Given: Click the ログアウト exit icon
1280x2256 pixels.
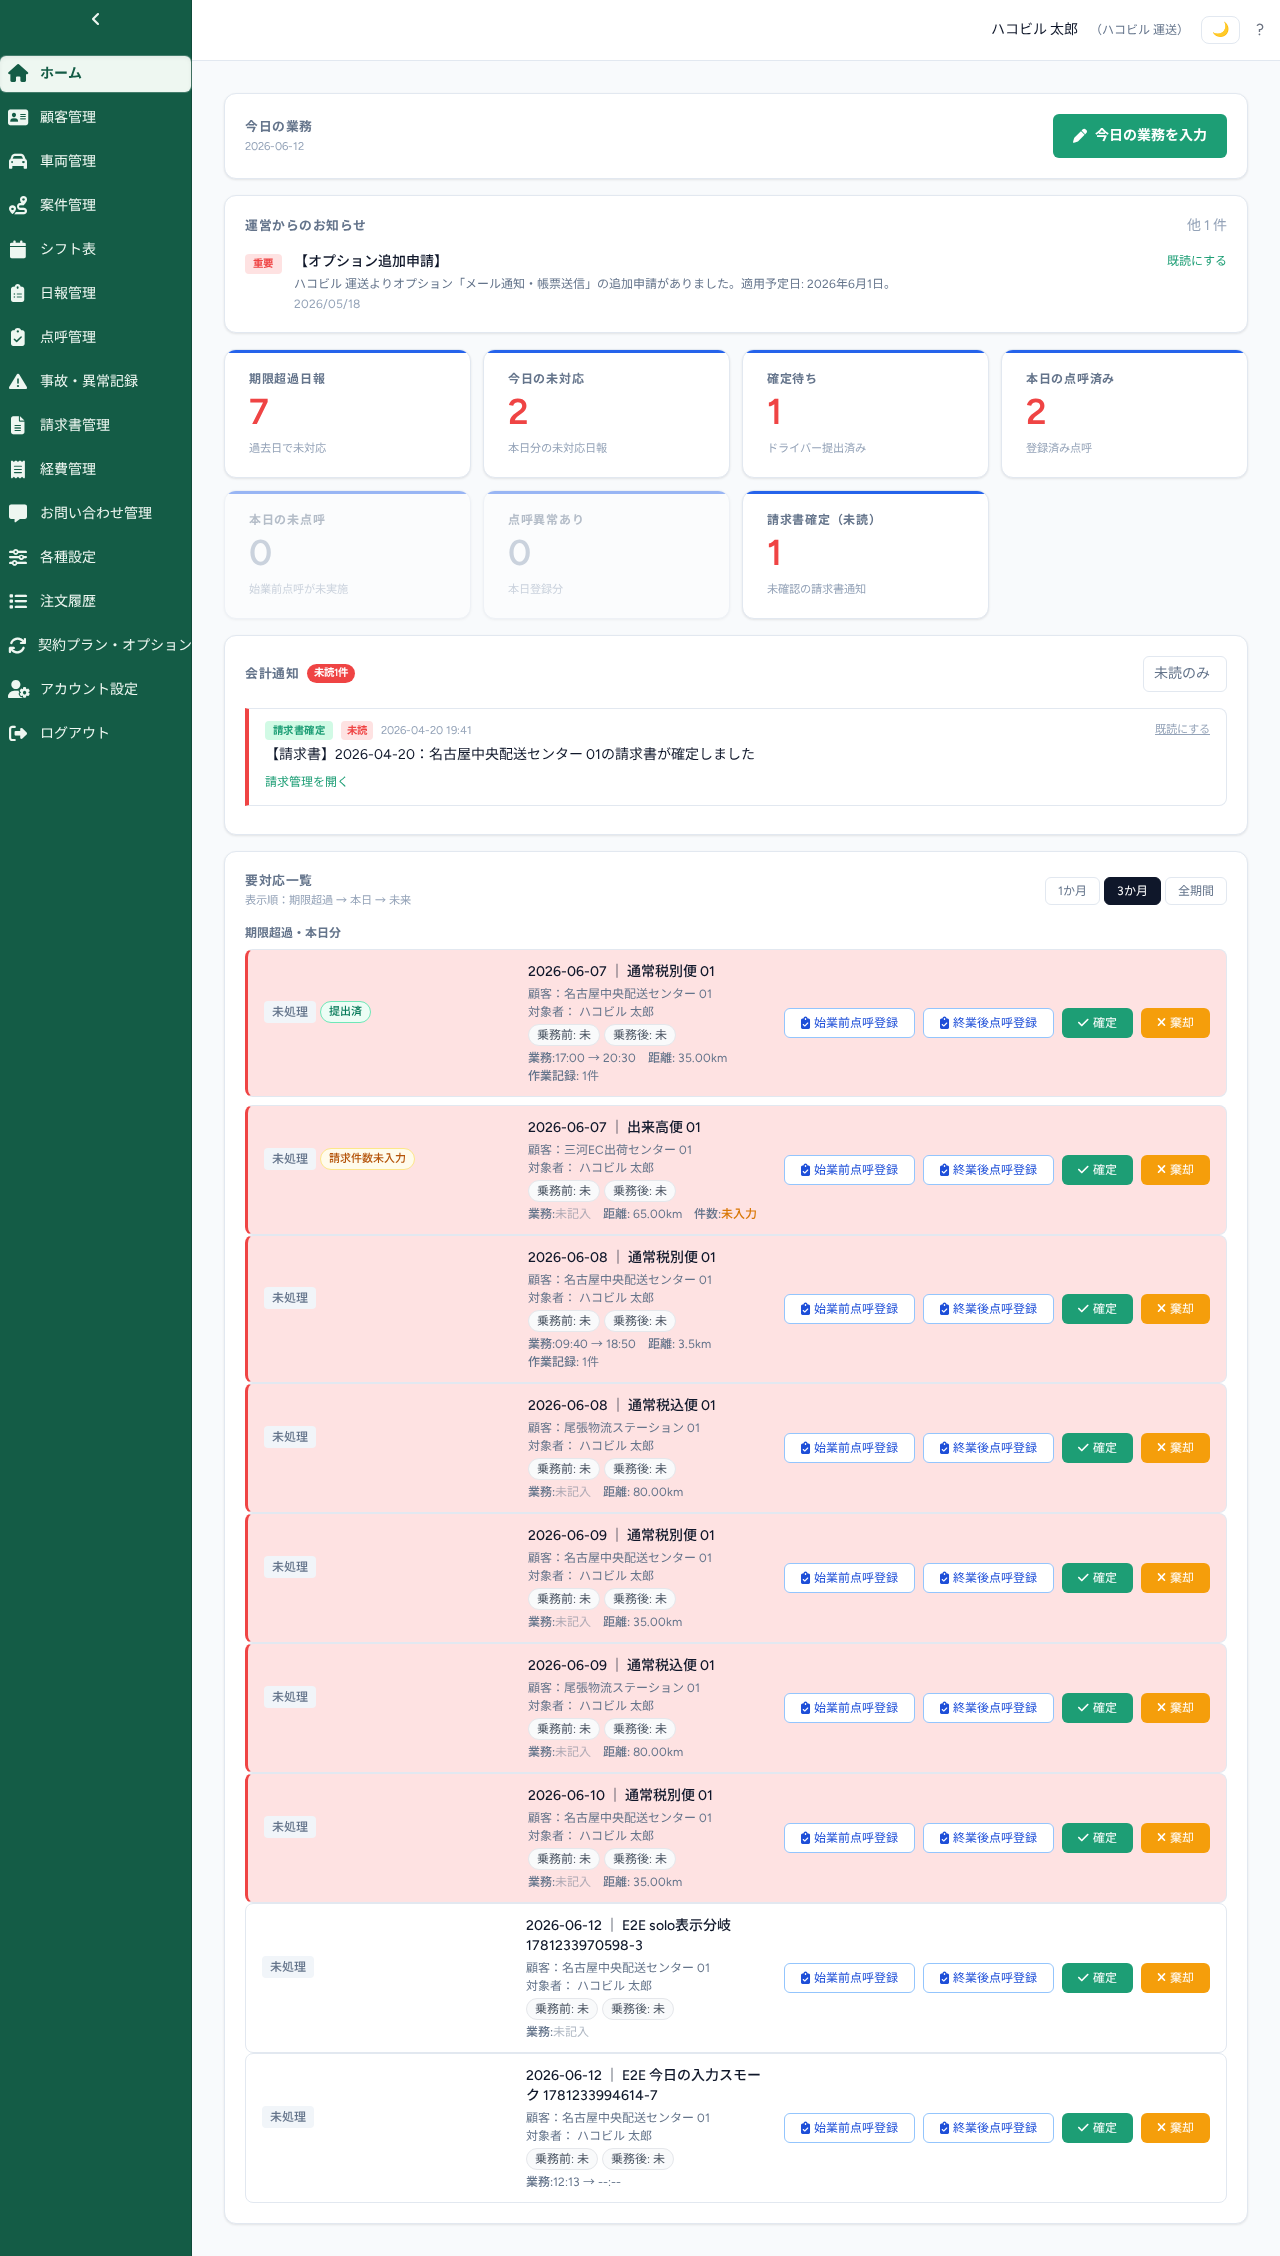Looking at the screenshot, I should click(18, 733).
